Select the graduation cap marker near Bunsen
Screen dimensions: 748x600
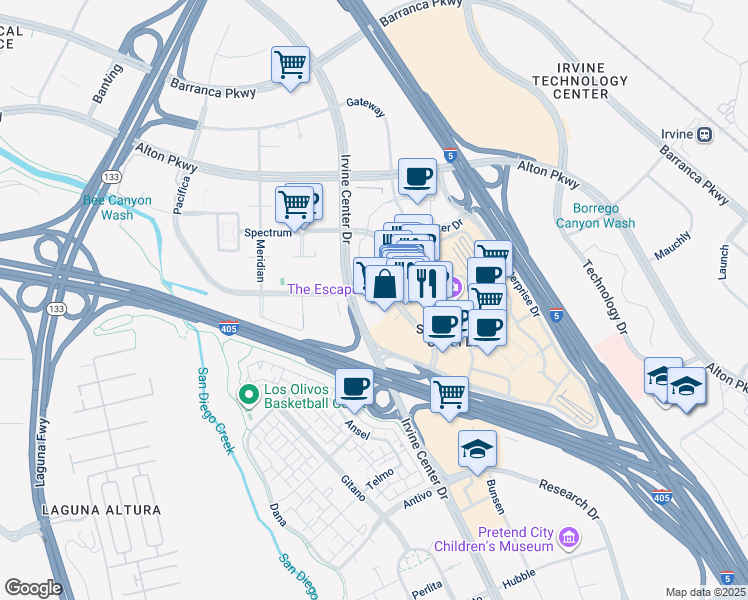pos(478,451)
